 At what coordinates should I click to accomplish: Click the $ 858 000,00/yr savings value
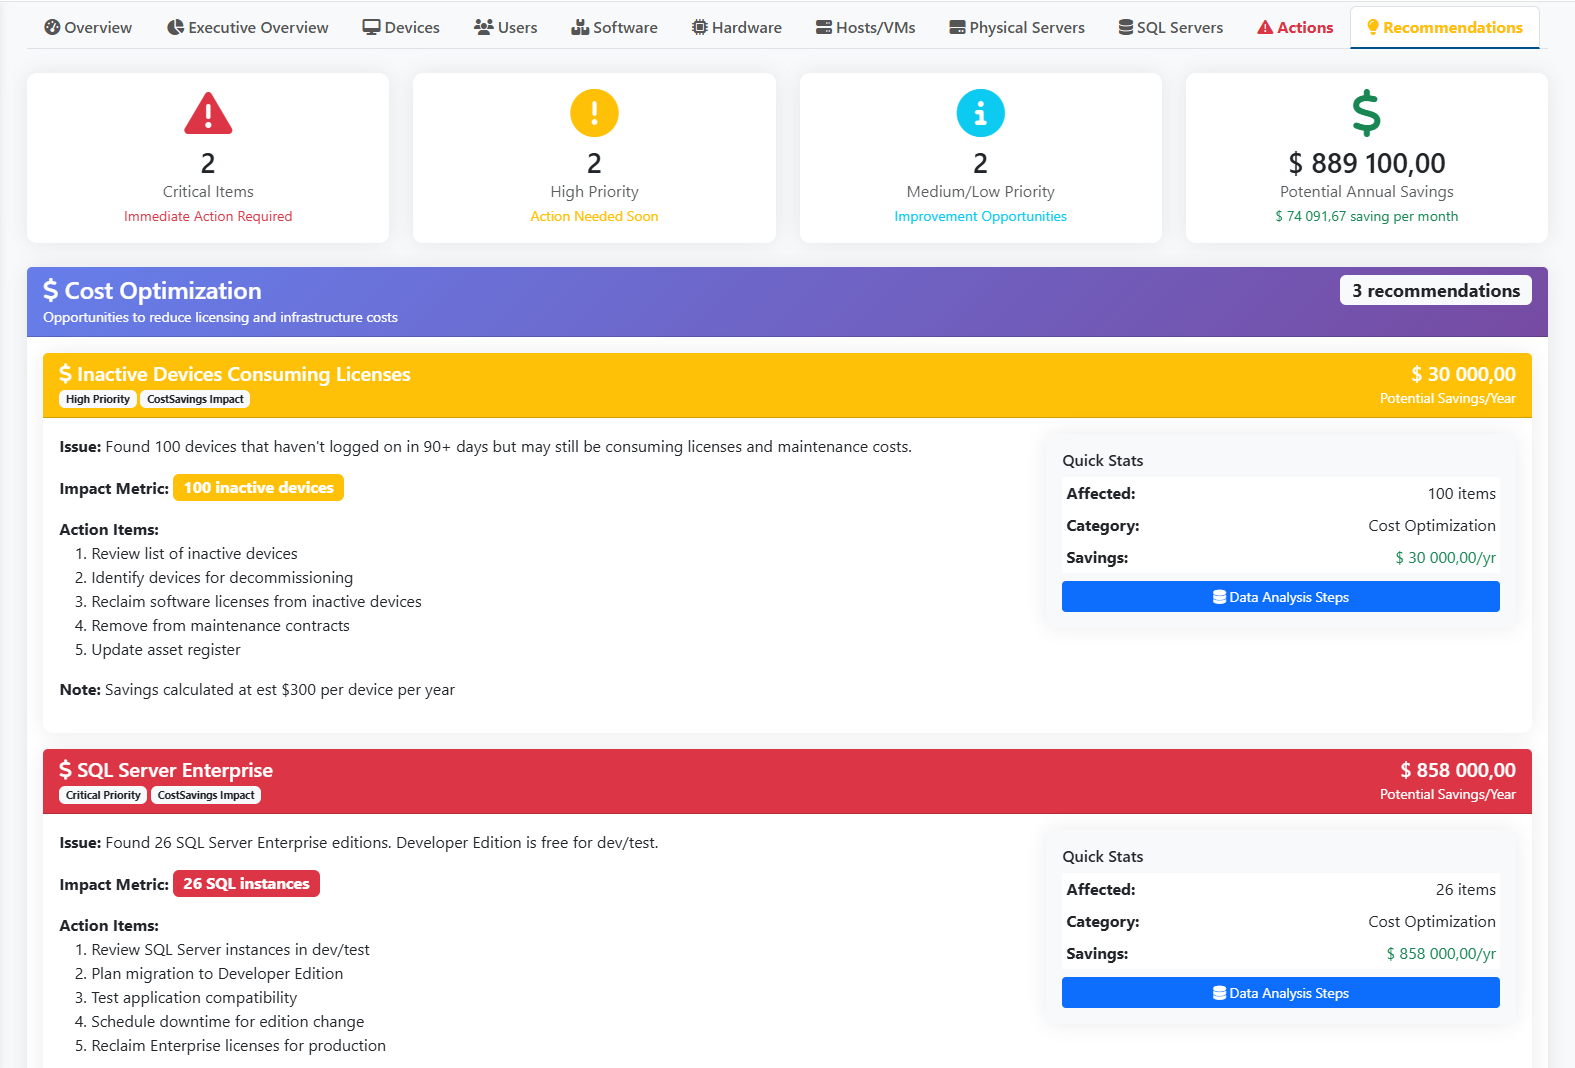(1441, 954)
